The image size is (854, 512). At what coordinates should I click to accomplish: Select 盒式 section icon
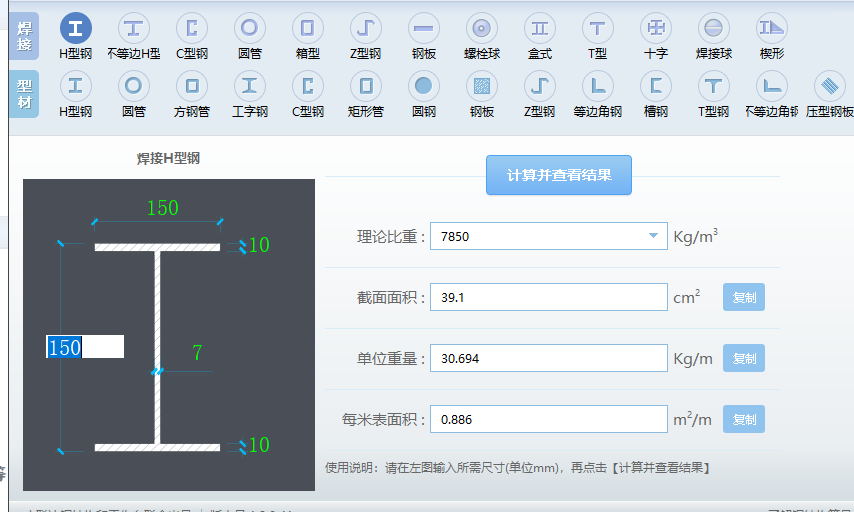click(x=540, y=28)
